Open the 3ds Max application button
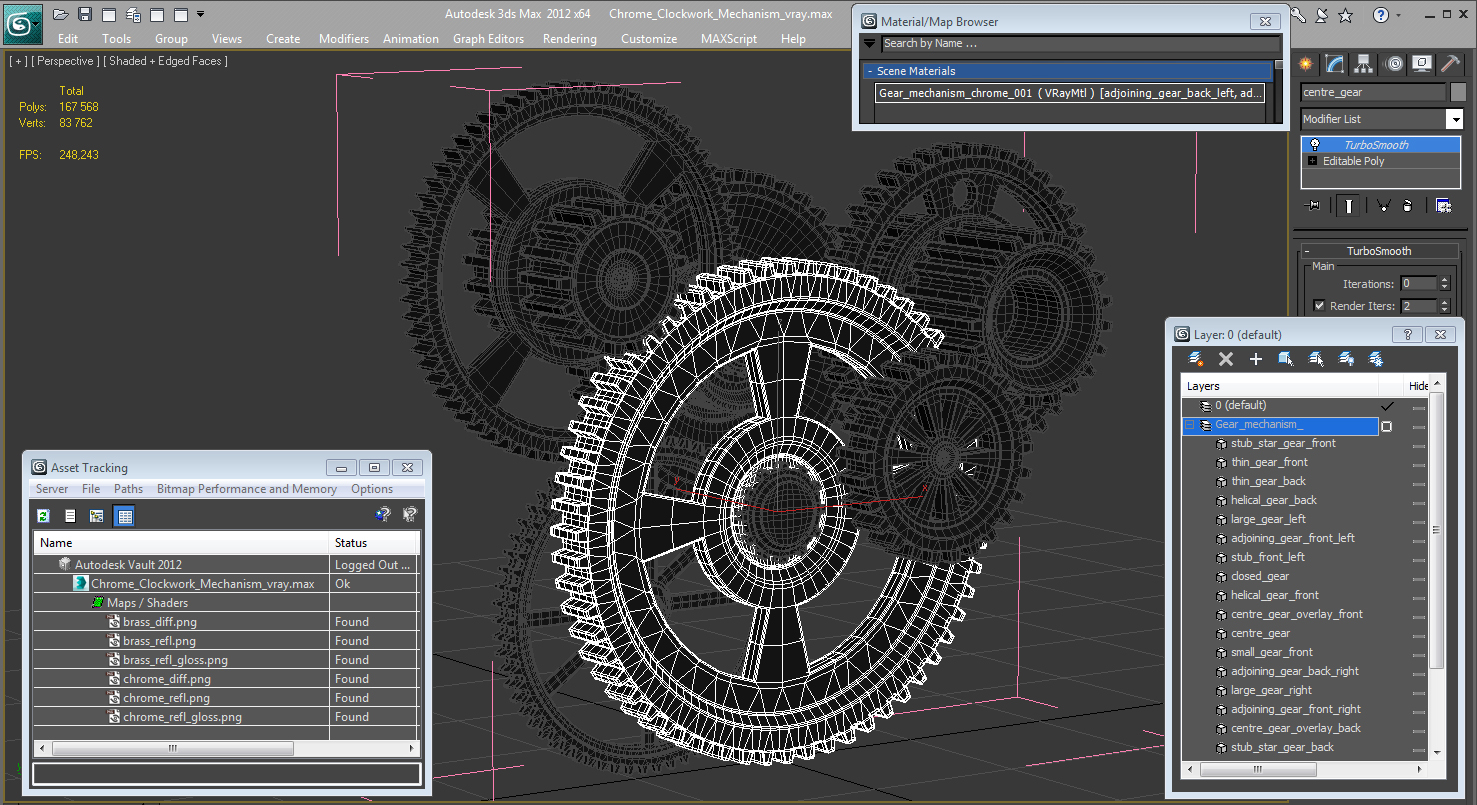 click(22, 22)
